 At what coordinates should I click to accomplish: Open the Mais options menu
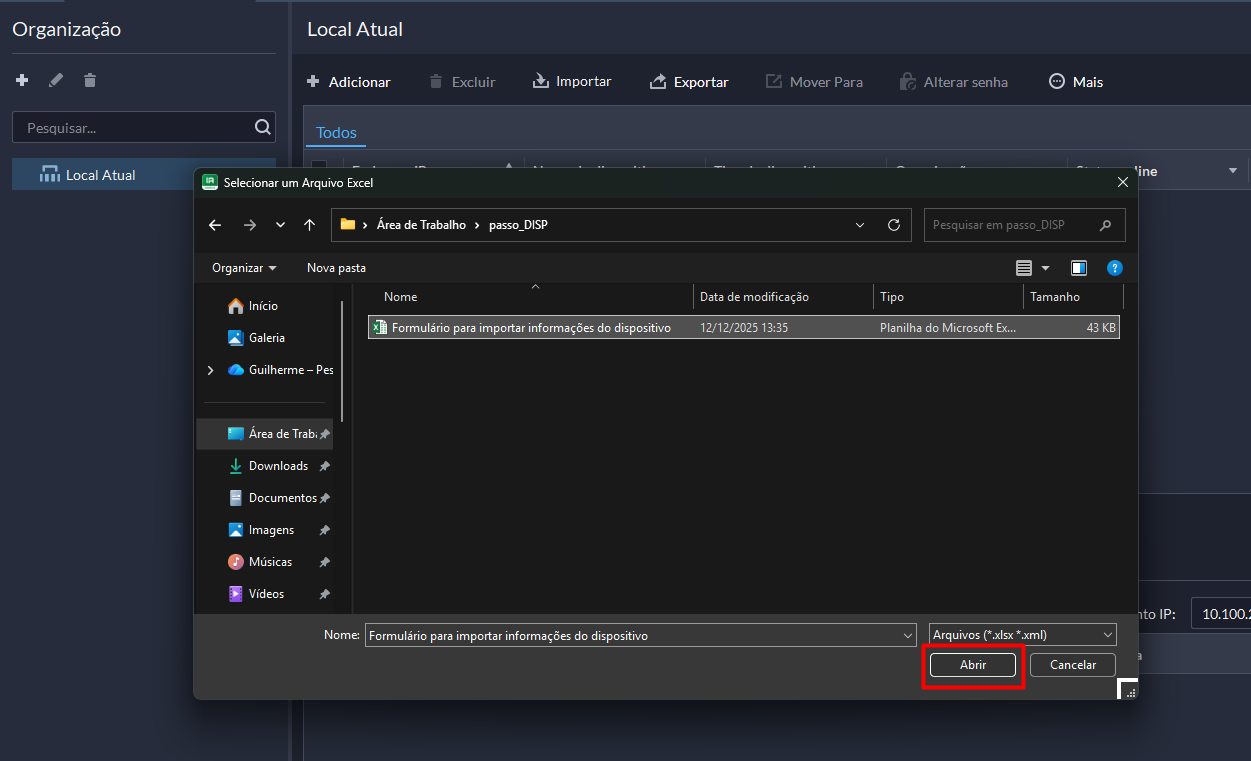click(x=1076, y=82)
